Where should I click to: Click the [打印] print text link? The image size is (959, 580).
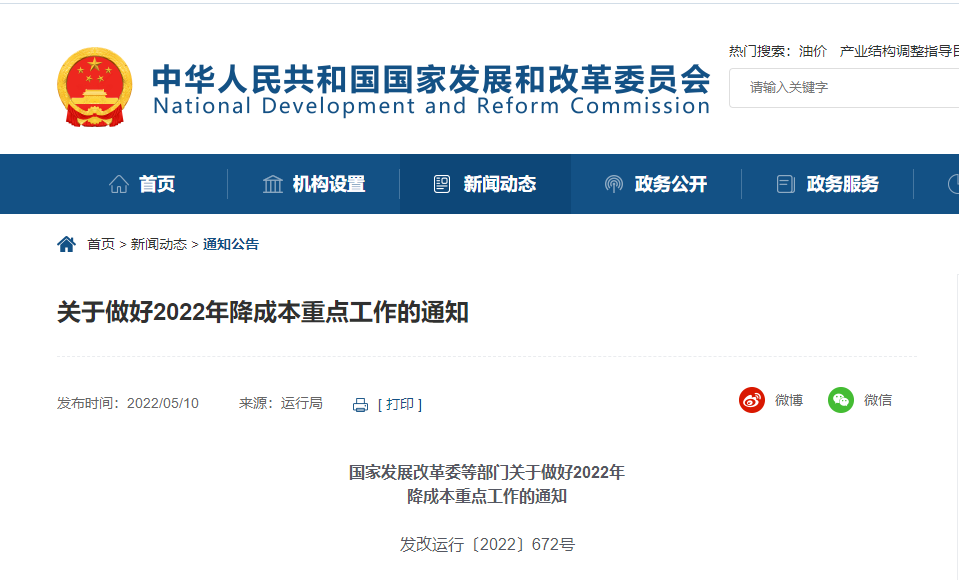400,404
